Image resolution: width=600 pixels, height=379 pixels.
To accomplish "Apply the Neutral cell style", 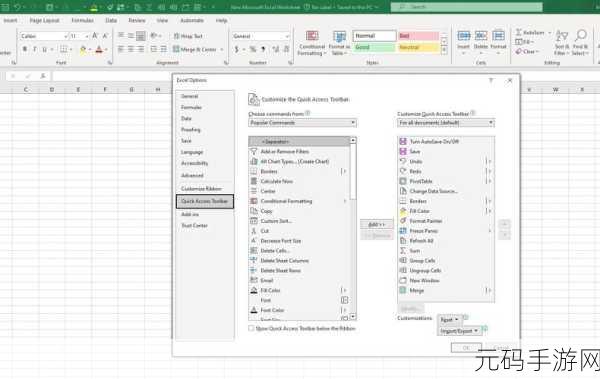I will point(419,47).
